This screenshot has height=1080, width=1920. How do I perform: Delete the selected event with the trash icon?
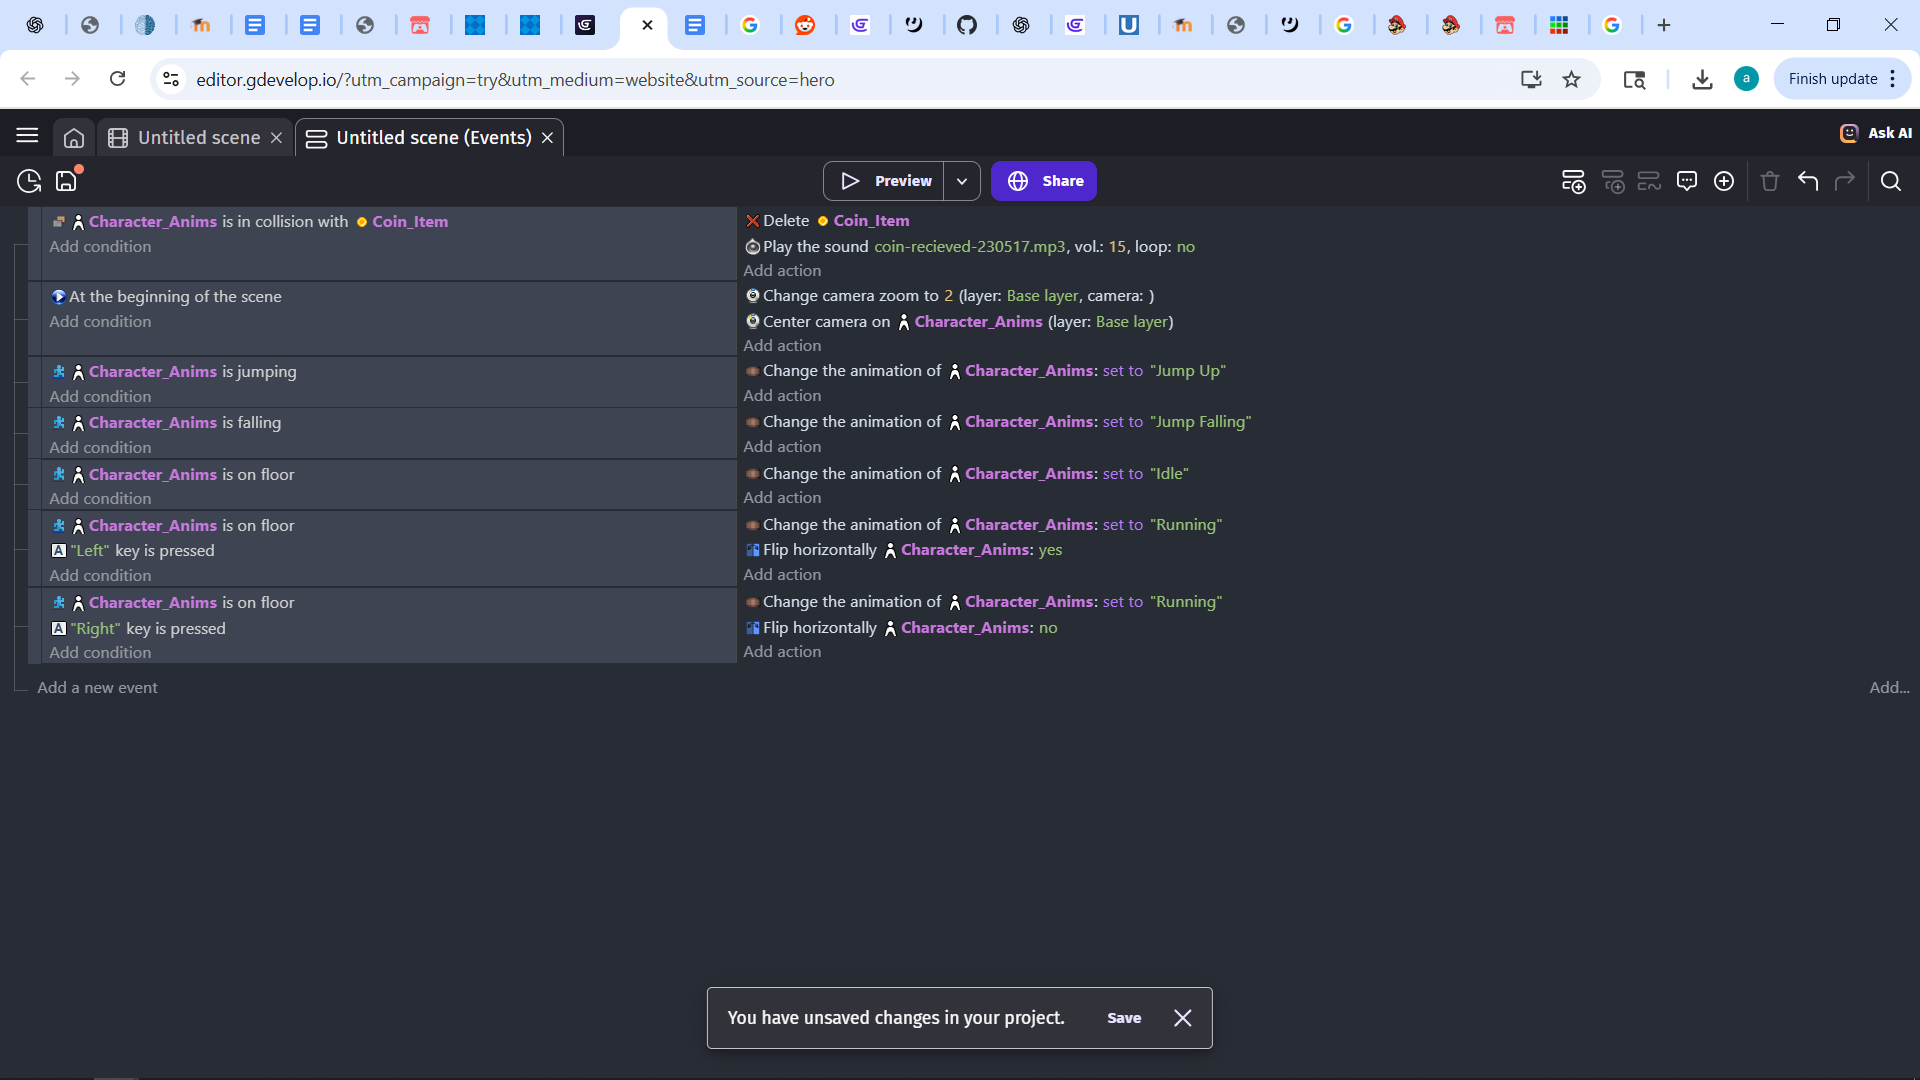click(1769, 181)
